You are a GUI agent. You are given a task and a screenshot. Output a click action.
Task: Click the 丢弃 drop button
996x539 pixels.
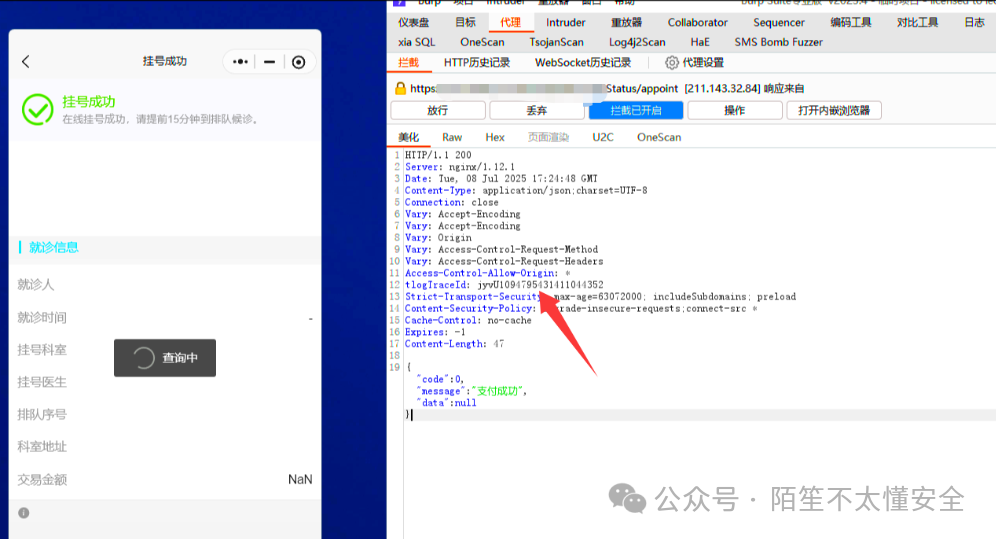pos(537,110)
